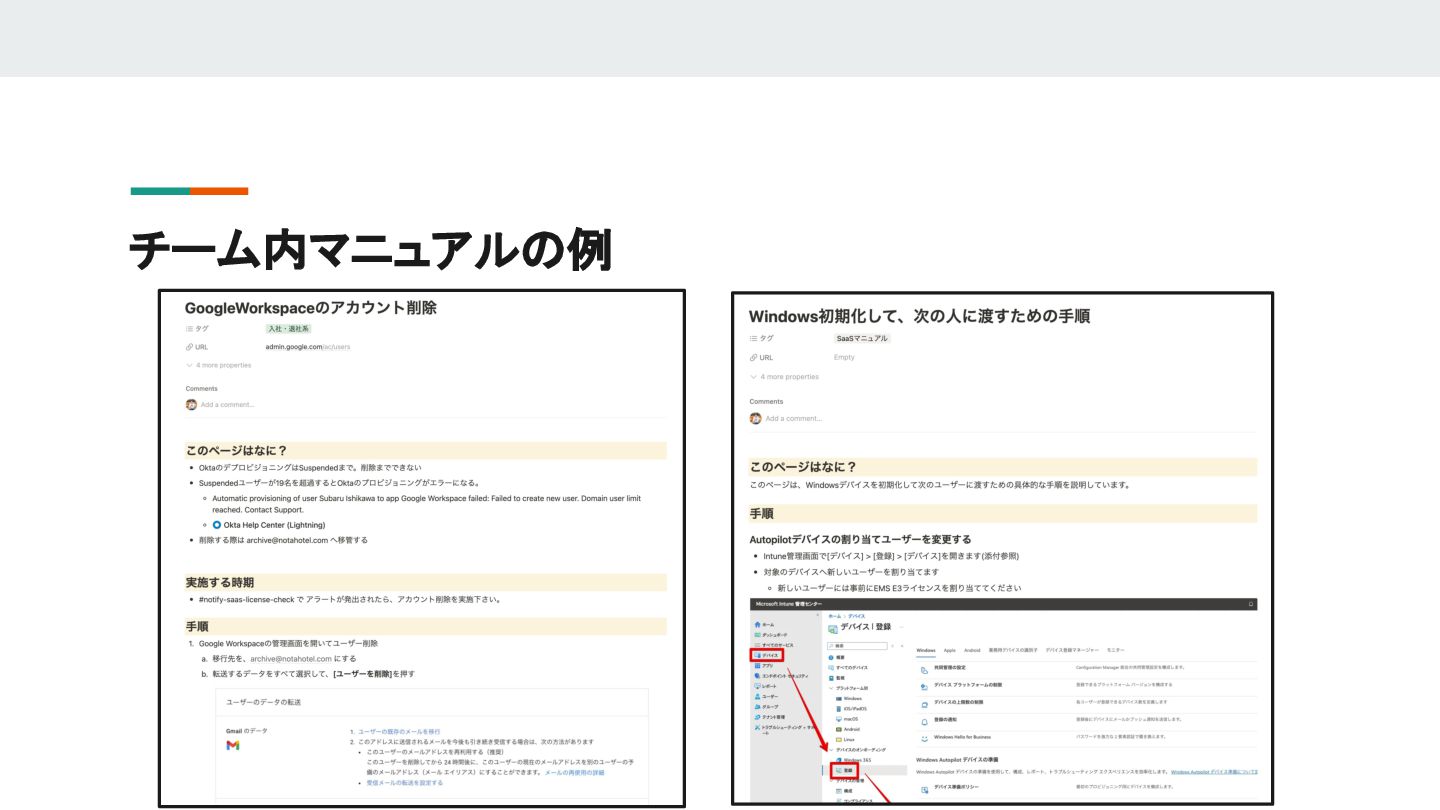Click メールの再使用の詳細 link

click(x=574, y=772)
